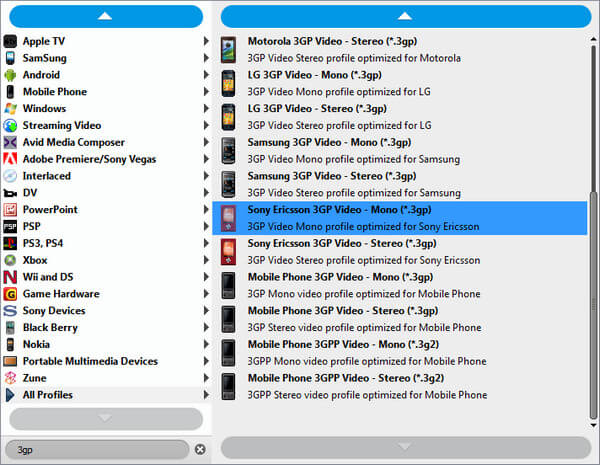Open the Portable Multimedia Devices category
Viewport: 600px width, 465px height.
tap(106, 361)
